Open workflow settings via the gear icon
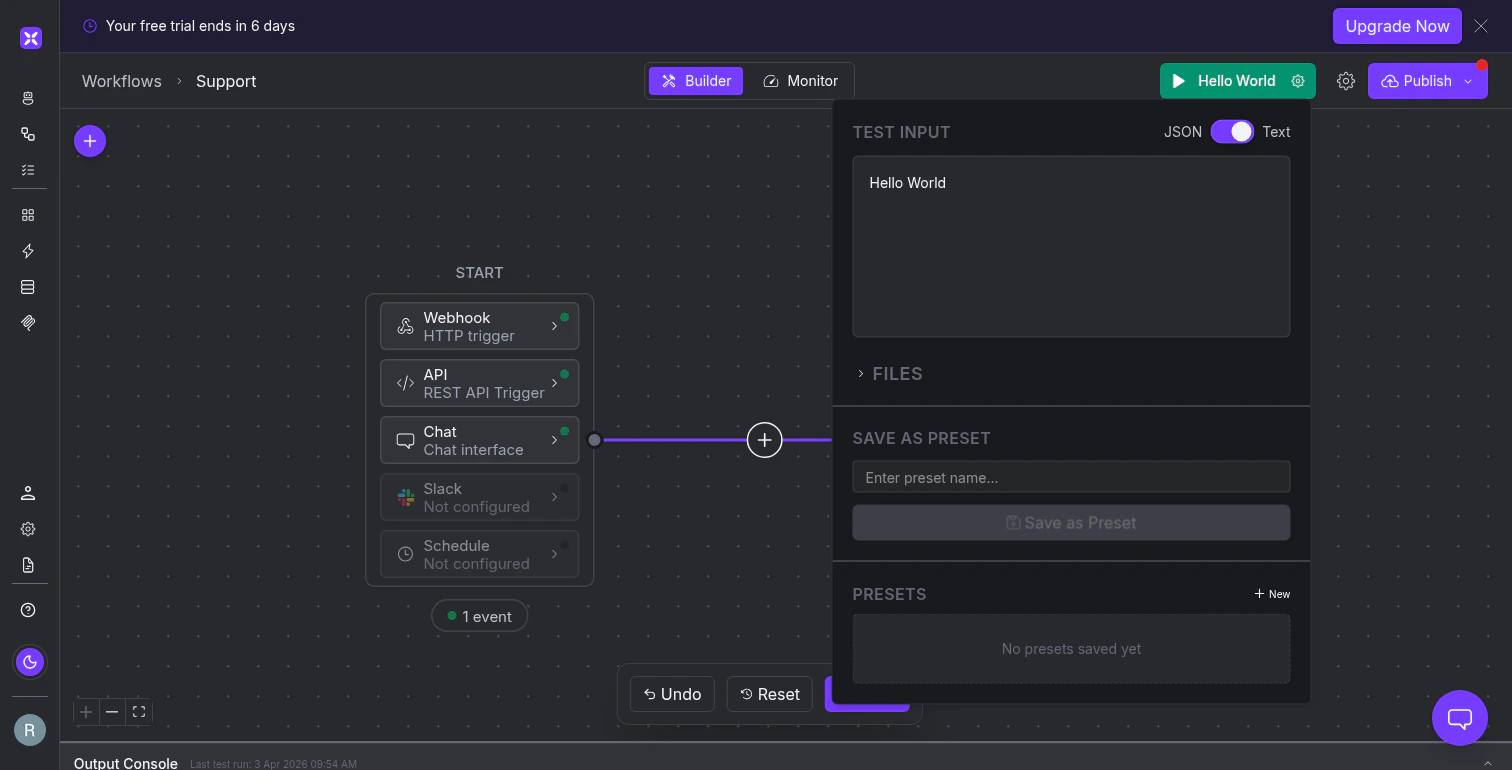 tap(1346, 81)
